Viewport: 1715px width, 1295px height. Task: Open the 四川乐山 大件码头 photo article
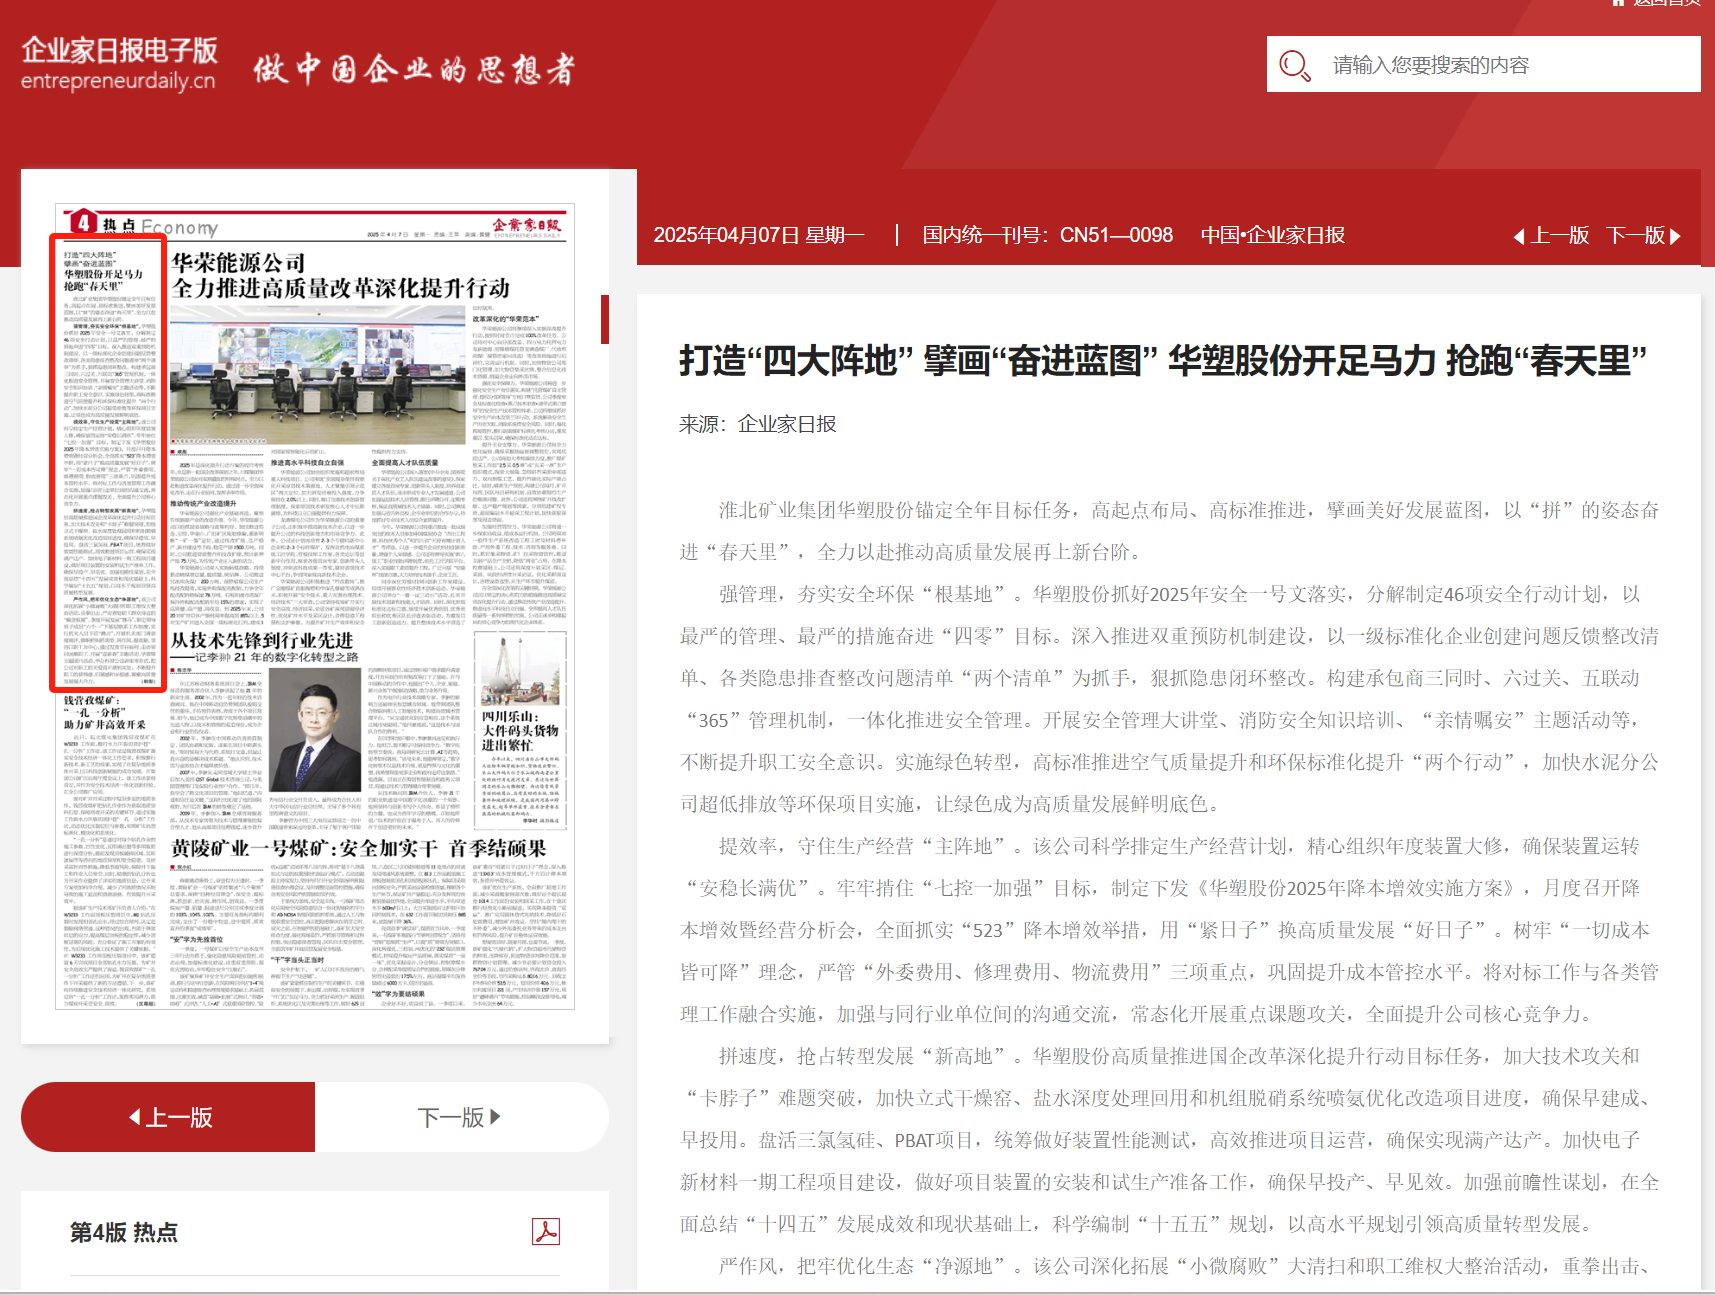(519, 730)
